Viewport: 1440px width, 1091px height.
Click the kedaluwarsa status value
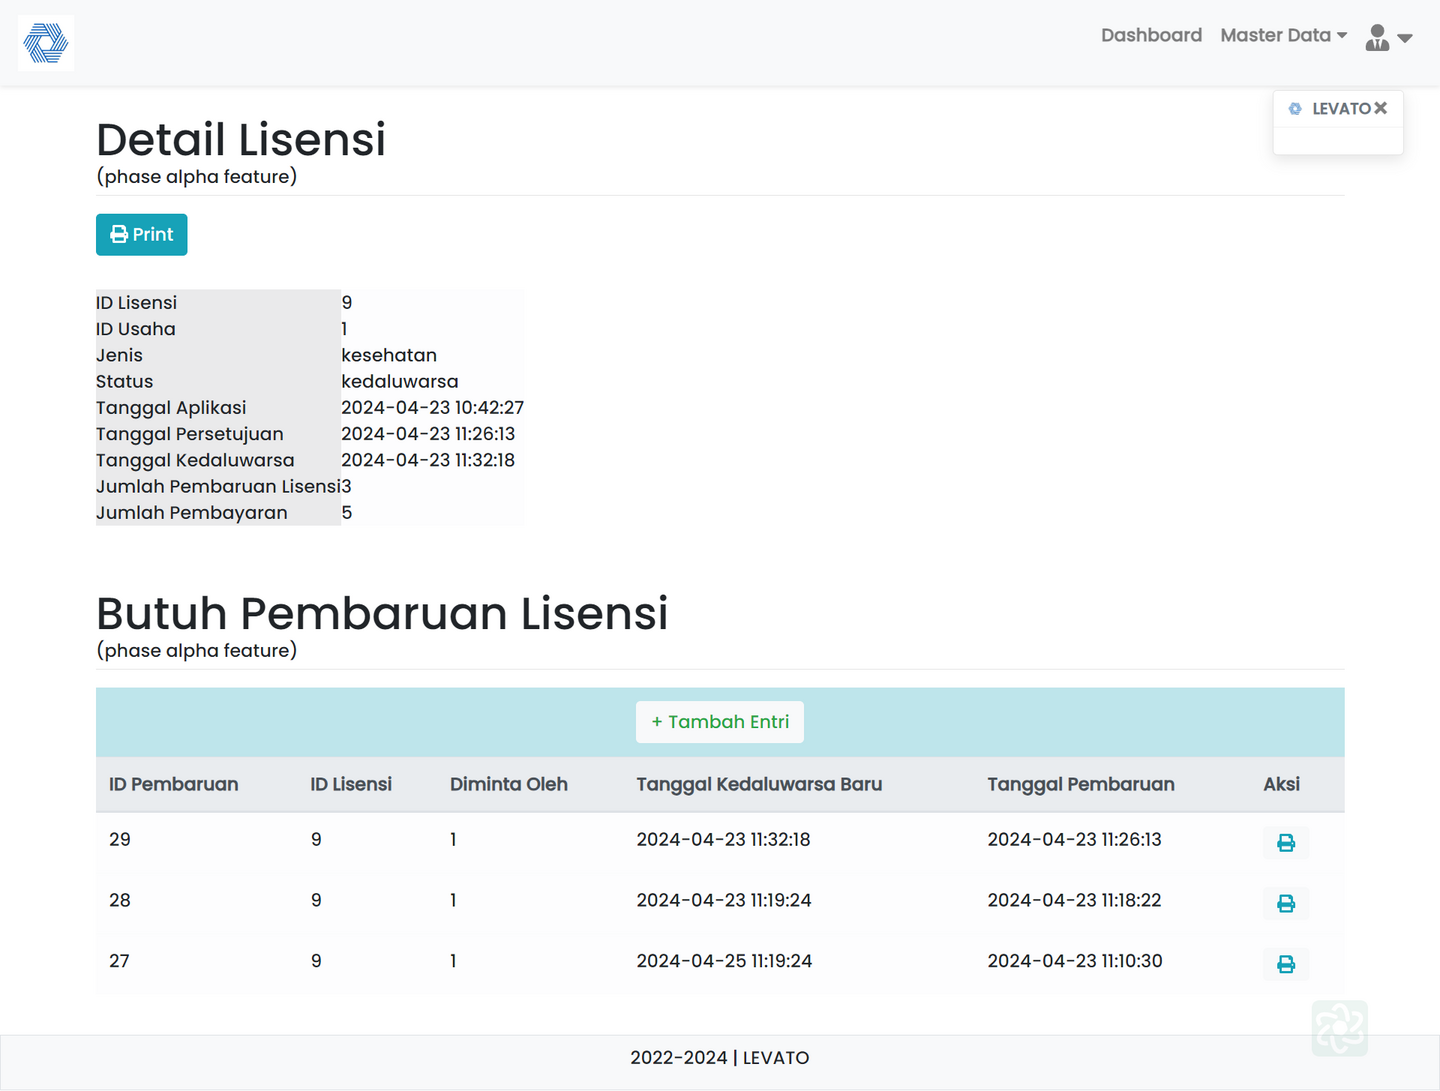click(399, 381)
